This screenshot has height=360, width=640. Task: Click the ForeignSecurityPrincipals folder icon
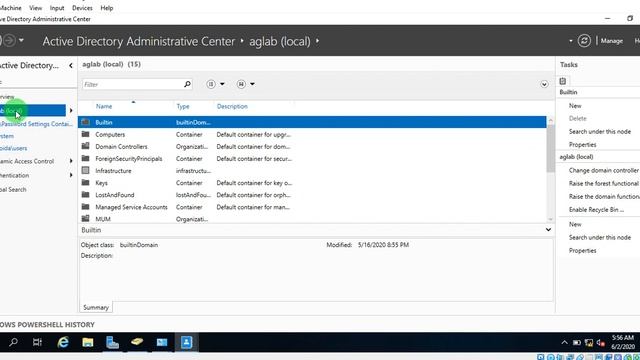85,158
